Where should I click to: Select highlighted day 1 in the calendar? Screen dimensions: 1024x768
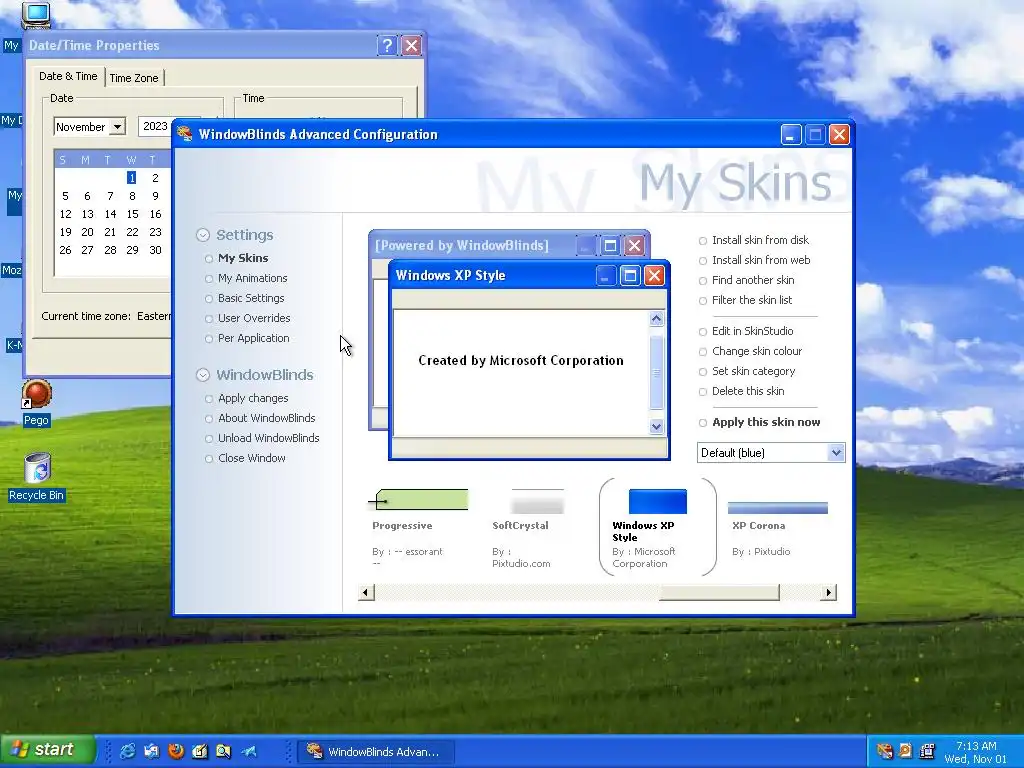pyautogui.click(x=132, y=178)
